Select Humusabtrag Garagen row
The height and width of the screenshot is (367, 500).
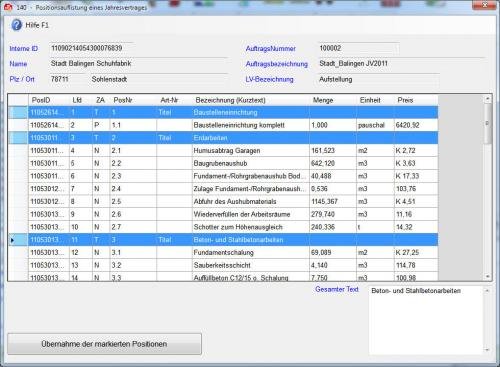pos(233,151)
